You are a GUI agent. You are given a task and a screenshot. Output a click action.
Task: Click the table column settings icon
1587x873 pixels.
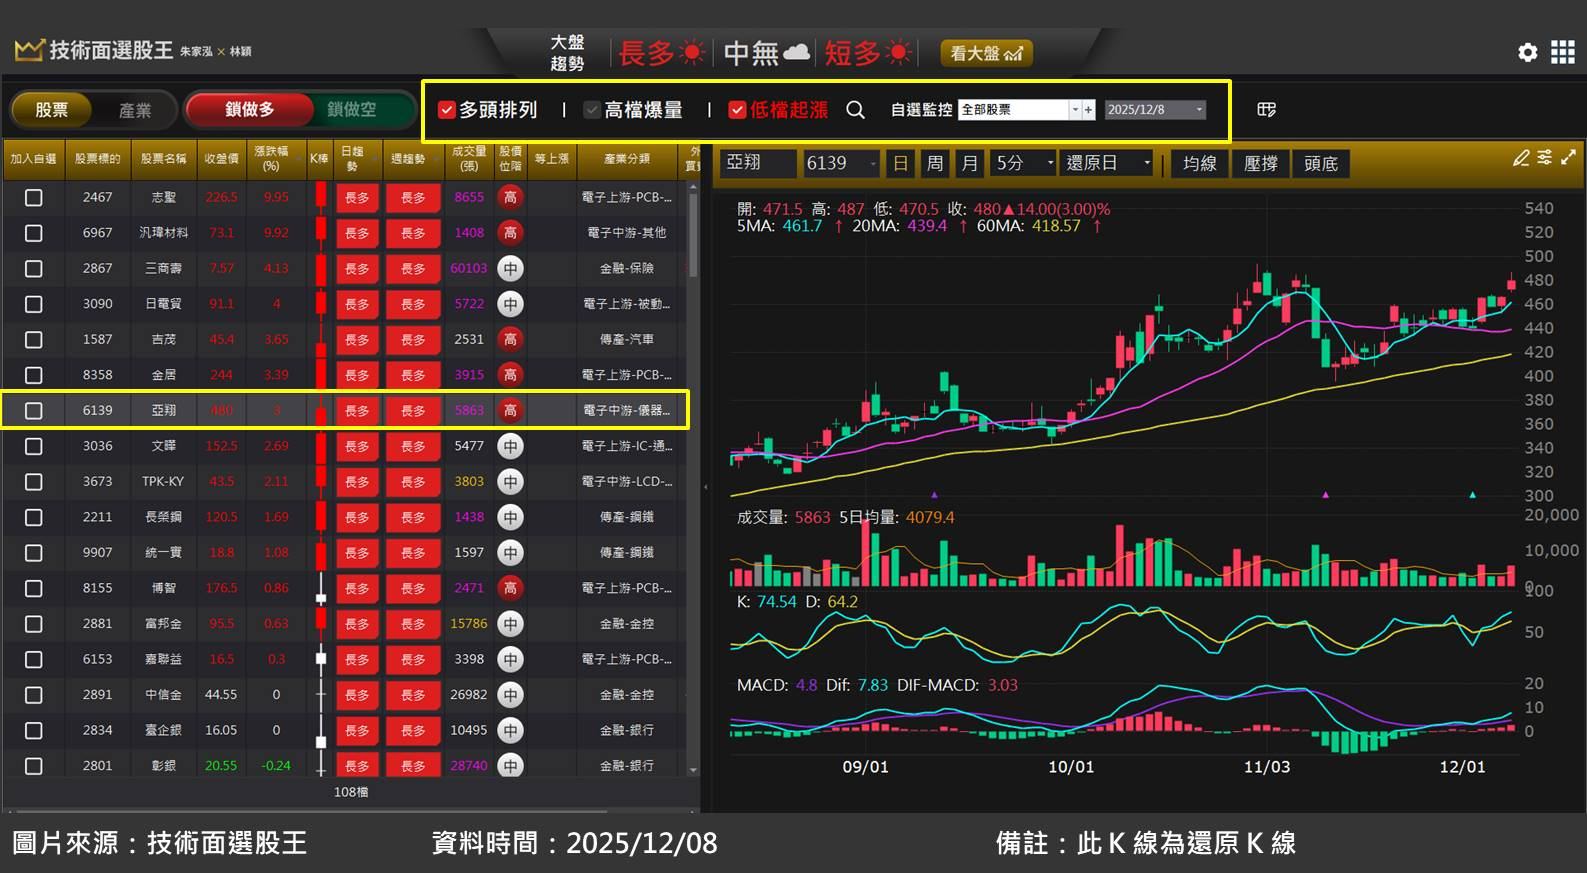coord(1266,109)
